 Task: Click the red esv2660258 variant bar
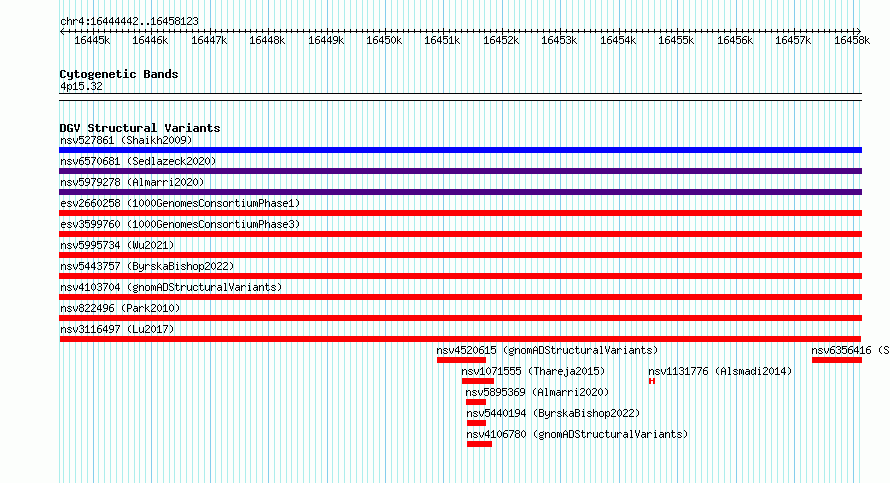coord(460,213)
